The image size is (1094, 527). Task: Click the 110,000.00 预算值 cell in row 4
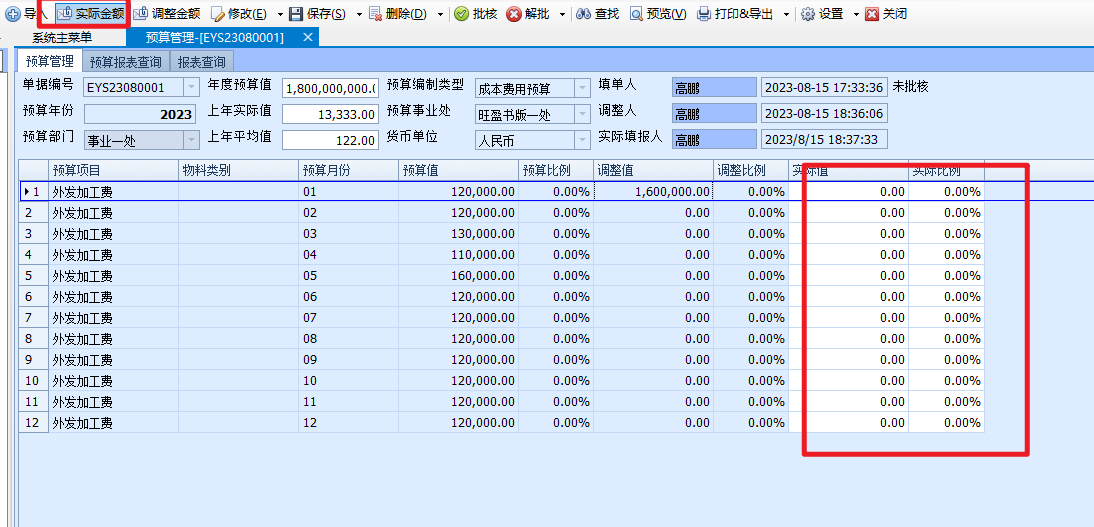[458, 254]
